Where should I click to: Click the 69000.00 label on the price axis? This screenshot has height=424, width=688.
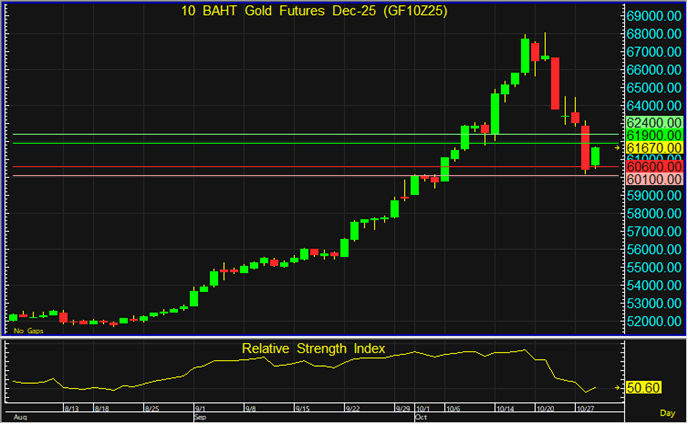pyautogui.click(x=653, y=17)
